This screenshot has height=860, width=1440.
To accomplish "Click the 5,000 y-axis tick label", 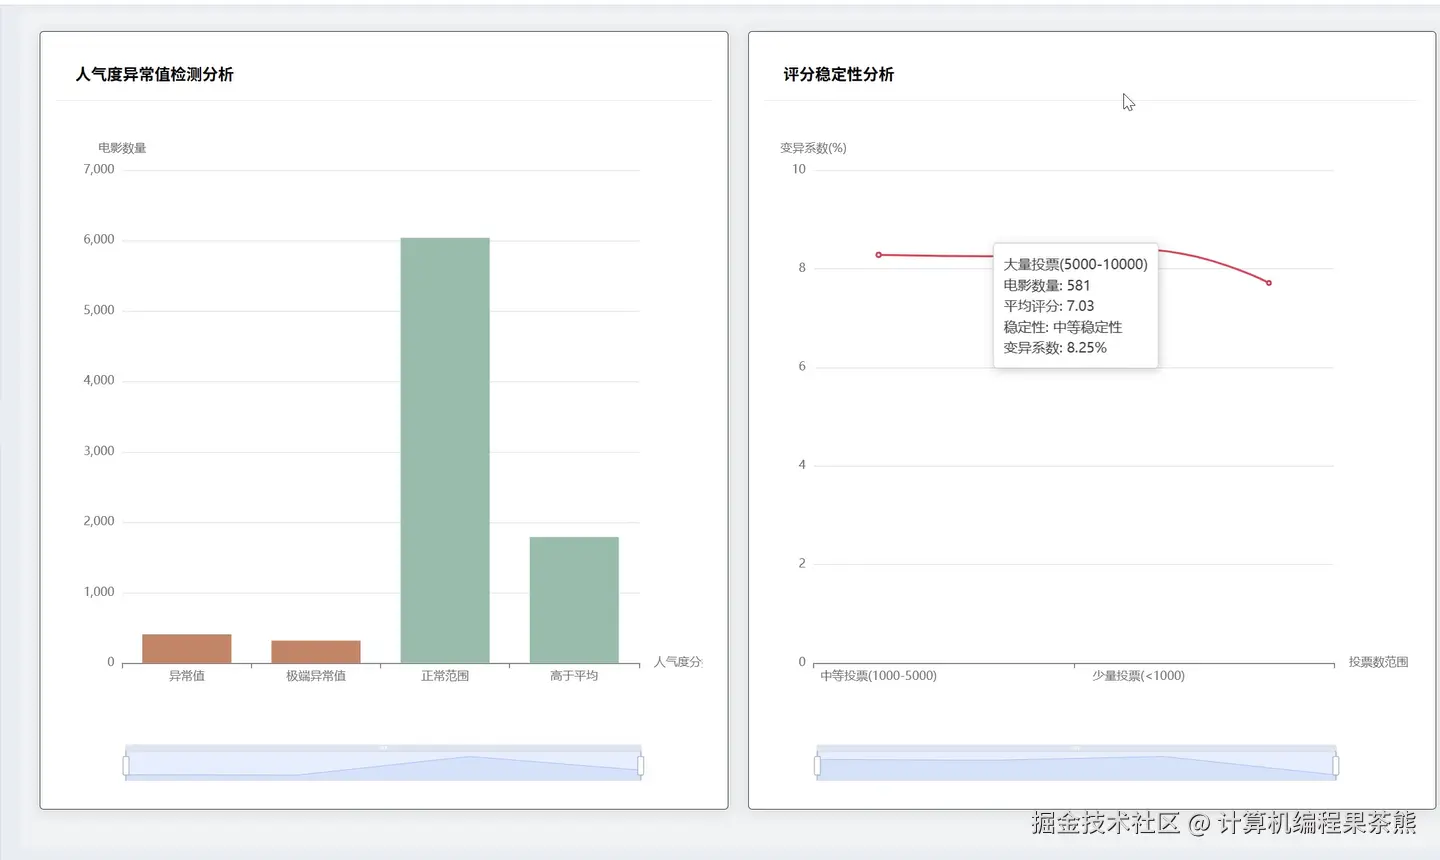I will (x=99, y=310).
